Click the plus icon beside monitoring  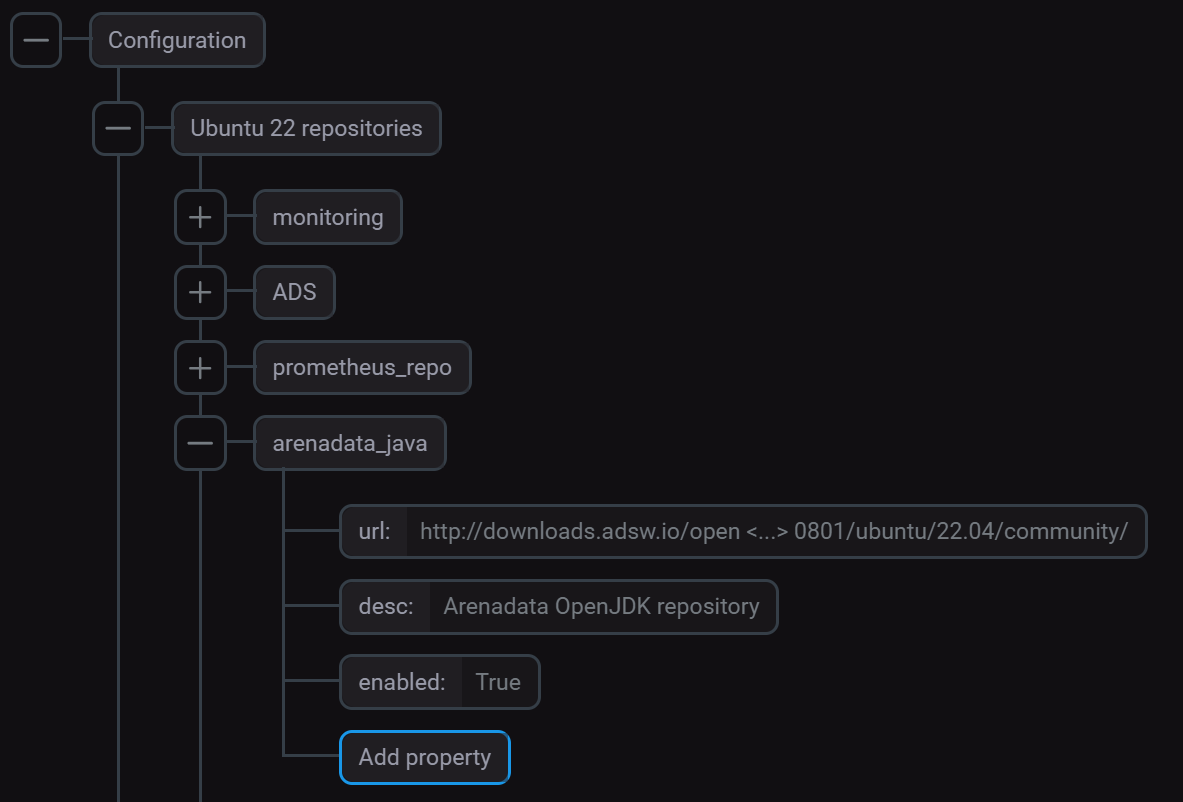(200, 217)
